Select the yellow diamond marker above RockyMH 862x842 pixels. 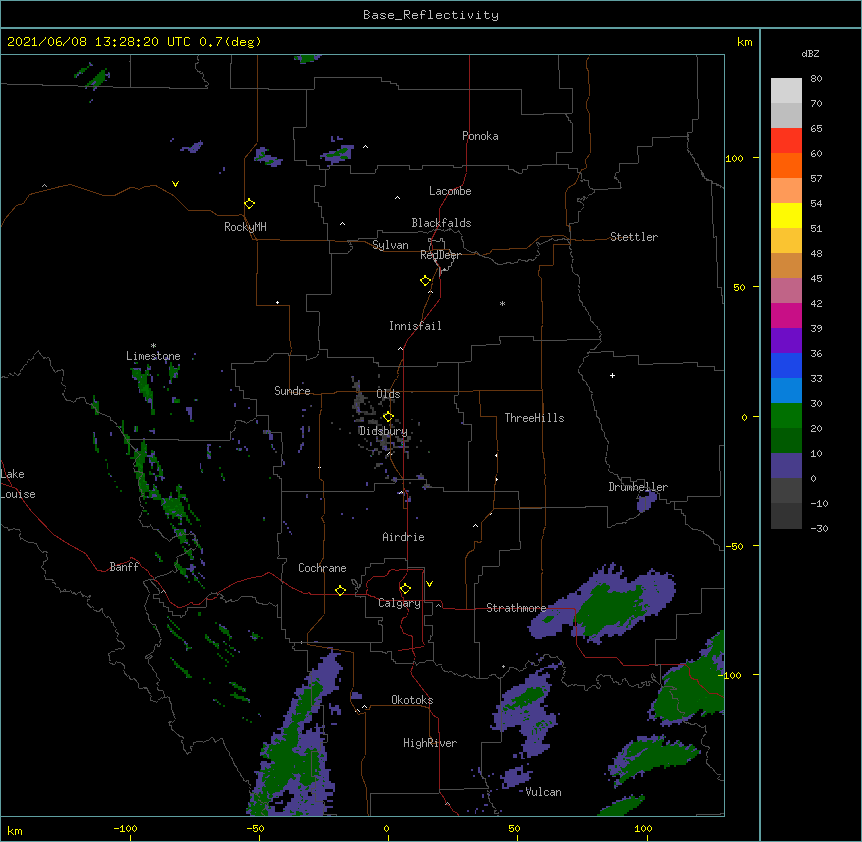pos(250,203)
